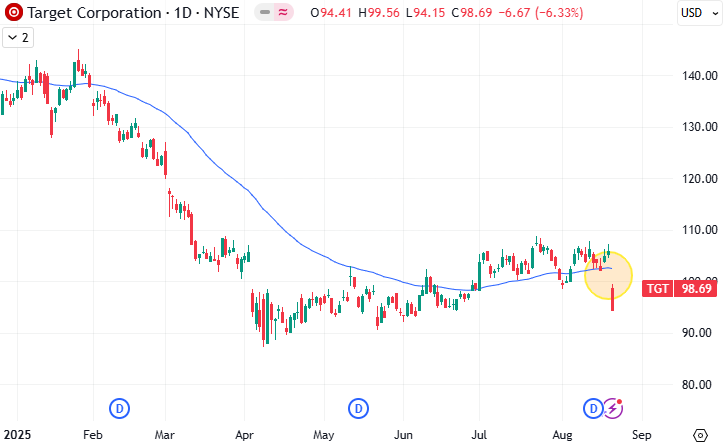Click the May label on the time axis
723x444 pixels.
click(324, 435)
